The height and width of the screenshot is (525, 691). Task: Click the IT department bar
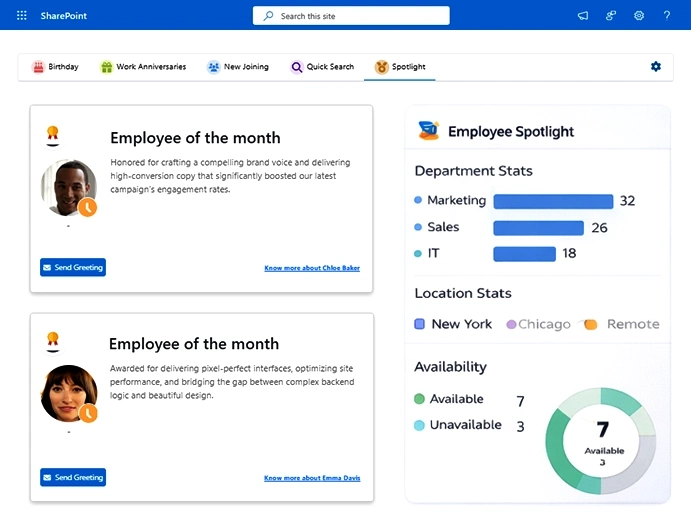coord(524,254)
